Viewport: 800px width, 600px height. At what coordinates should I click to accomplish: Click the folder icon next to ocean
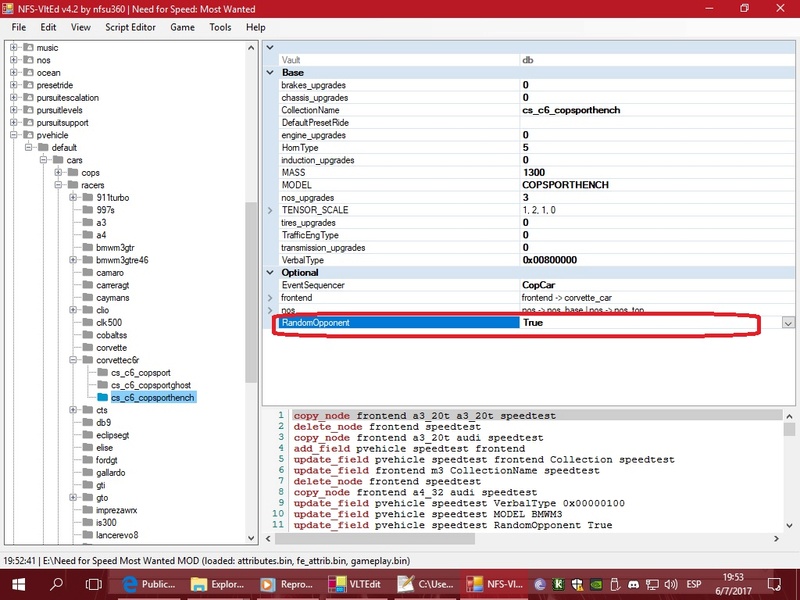[x=29, y=72]
